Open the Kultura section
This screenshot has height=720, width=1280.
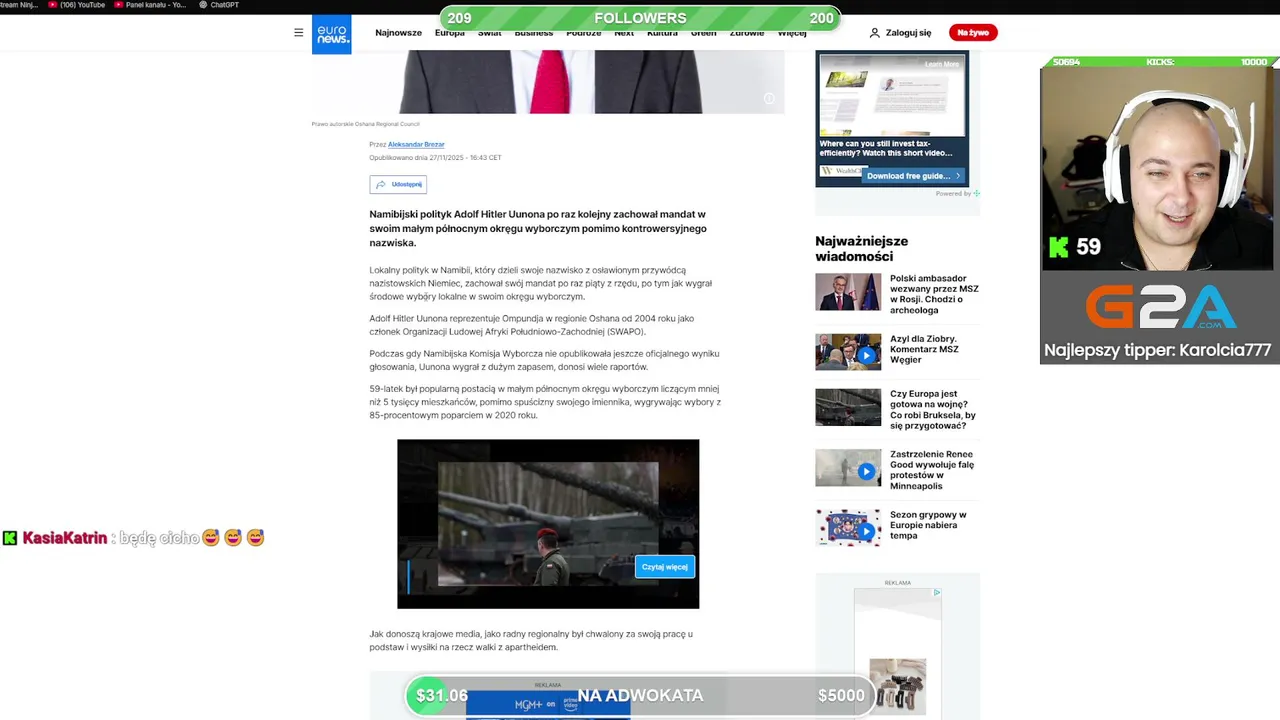click(x=662, y=33)
